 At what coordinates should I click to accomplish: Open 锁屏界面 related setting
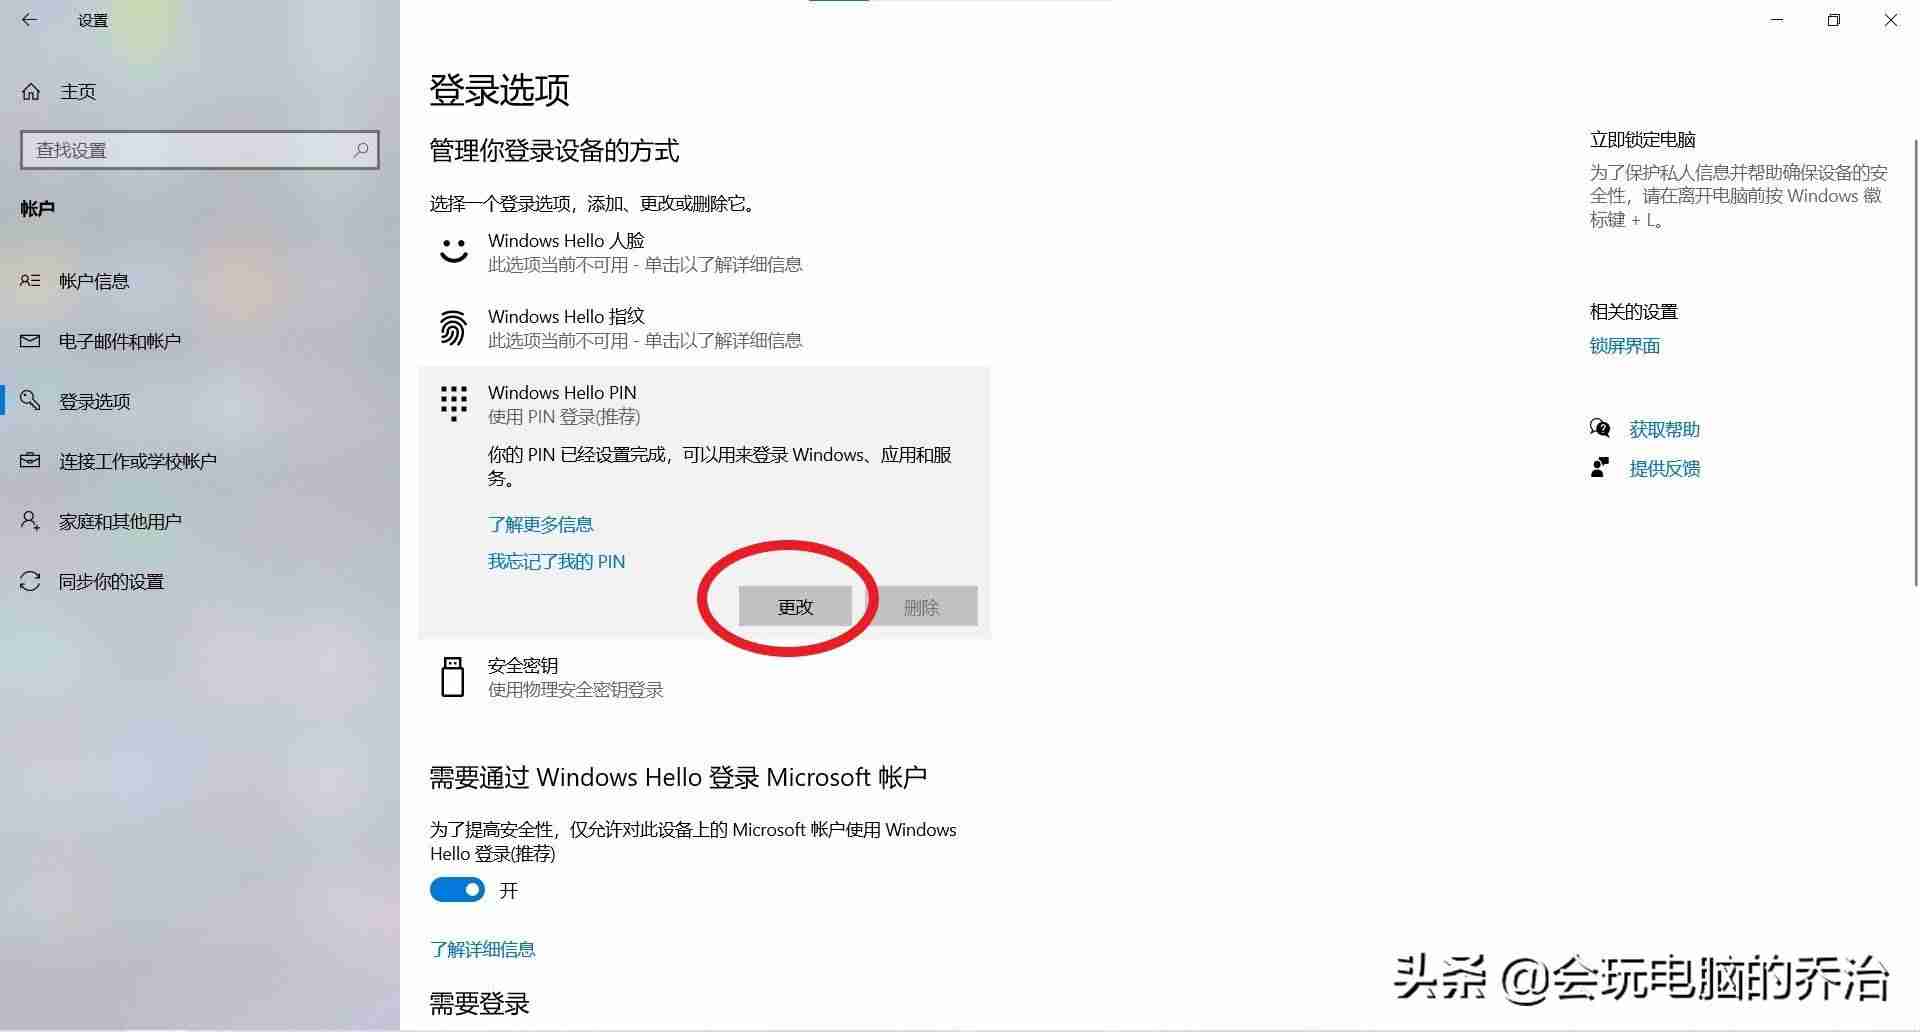(x=1625, y=346)
